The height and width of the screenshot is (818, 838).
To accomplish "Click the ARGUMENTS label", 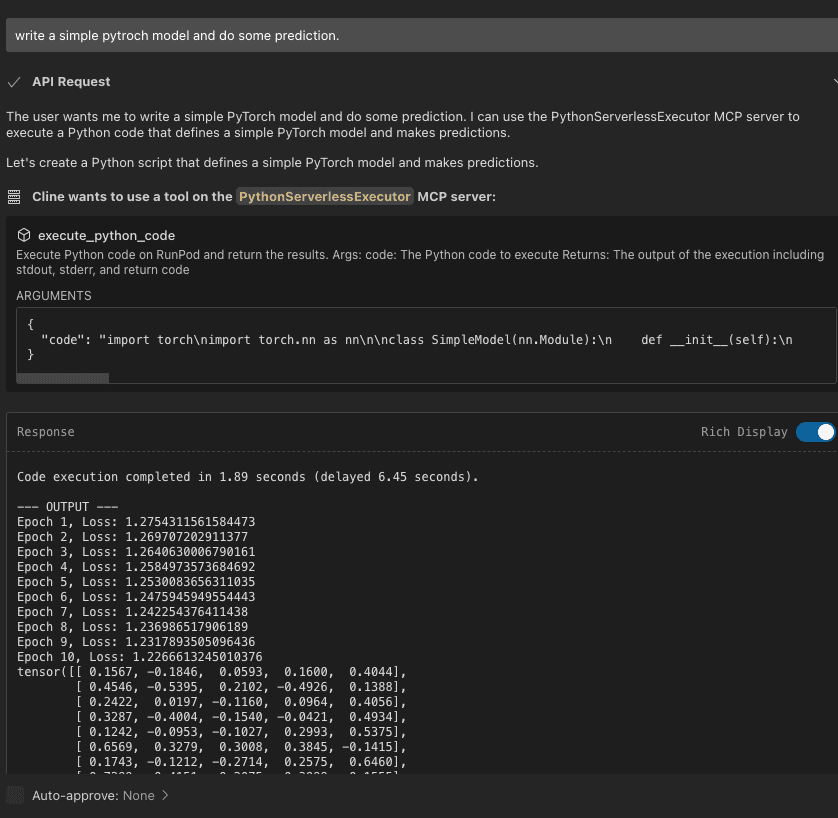I will pos(53,296).
